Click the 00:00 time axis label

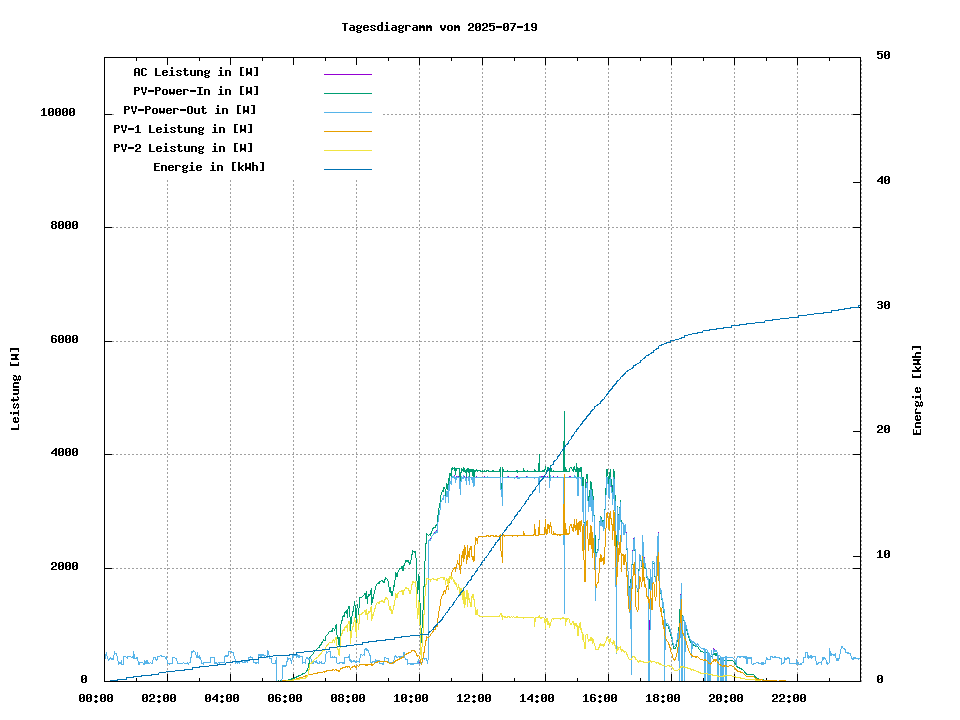click(x=96, y=698)
